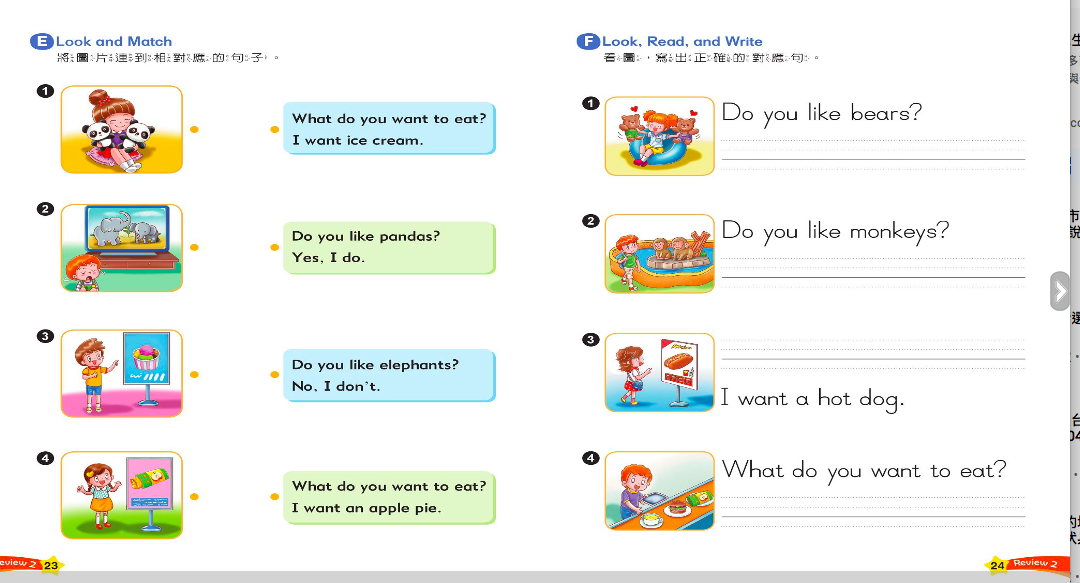This screenshot has width=1080, height=583.
Task: Select the "I want ice cream." sentence box
Action: coord(389,130)
